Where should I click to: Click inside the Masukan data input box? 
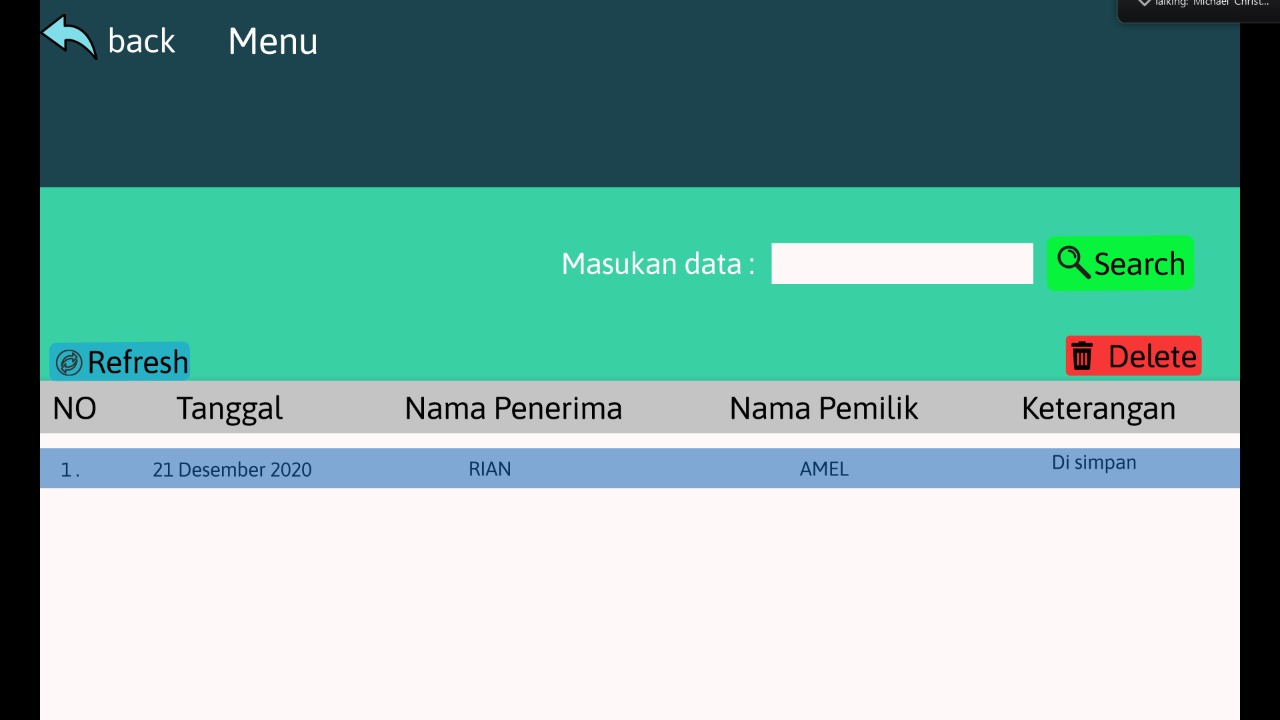pyautogui.click(x=901, y=263)
